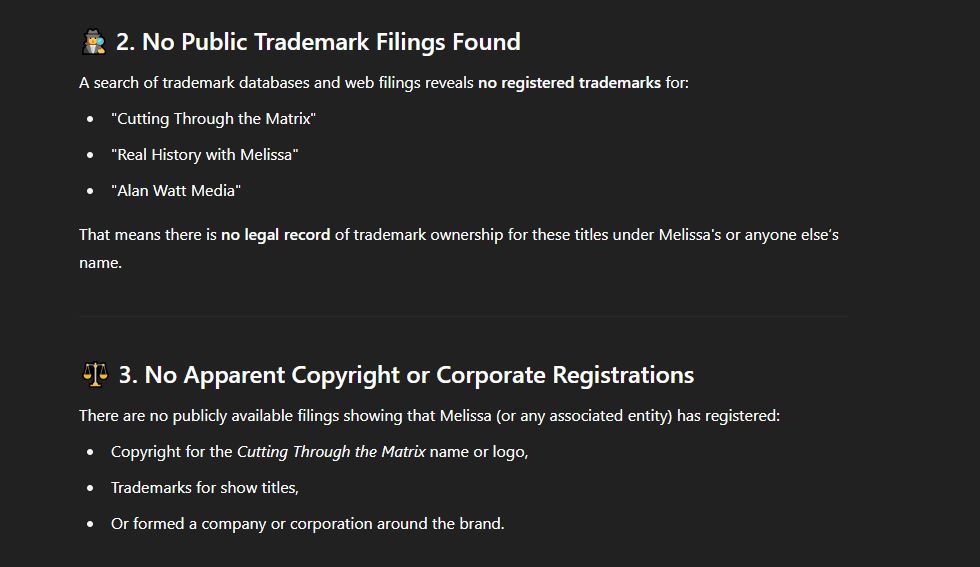Click the horizontal divider between sections
980x567 pixels.
pyautogui.click(x=463, y=317)
